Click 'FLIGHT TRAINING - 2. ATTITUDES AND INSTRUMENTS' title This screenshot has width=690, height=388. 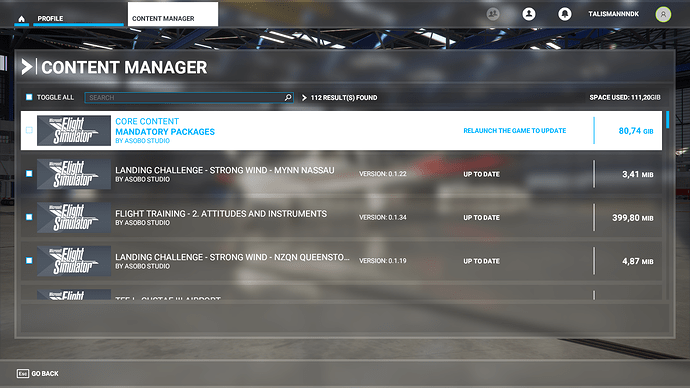(221, 213)
